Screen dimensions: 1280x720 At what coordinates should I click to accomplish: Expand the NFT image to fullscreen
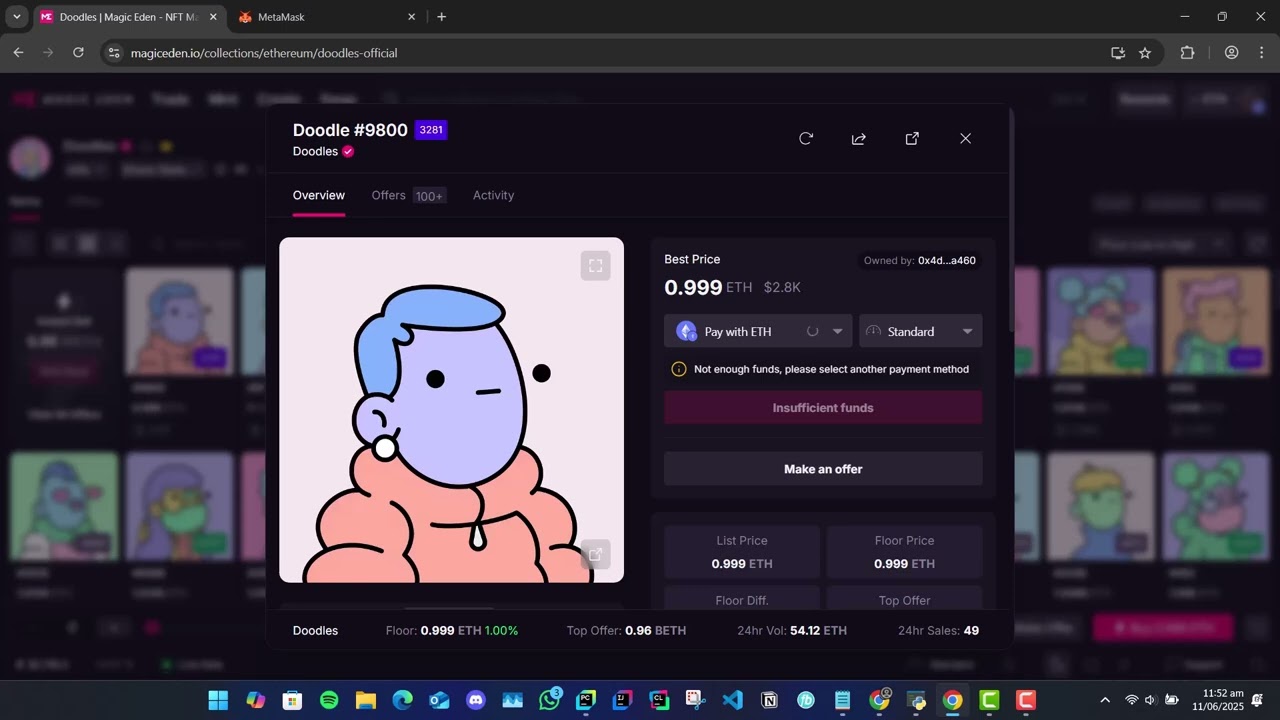click(x=595, y=265)
